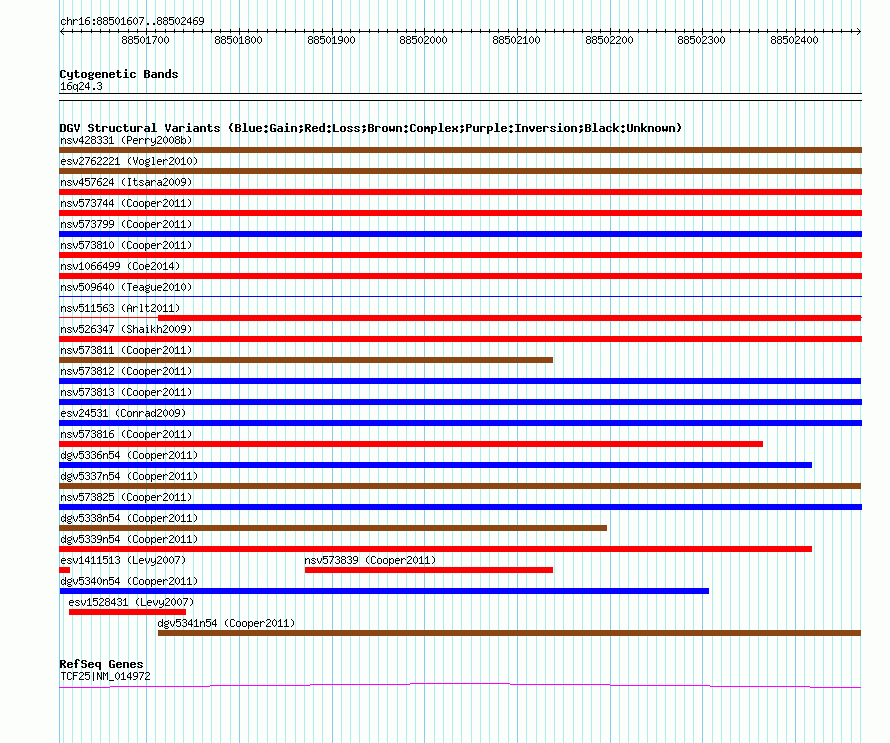Image resolution: width=890 pixels, height=743 pixels.
Task: Click the TCF25|NM_014972 gene label
Action: coord(105,676)
